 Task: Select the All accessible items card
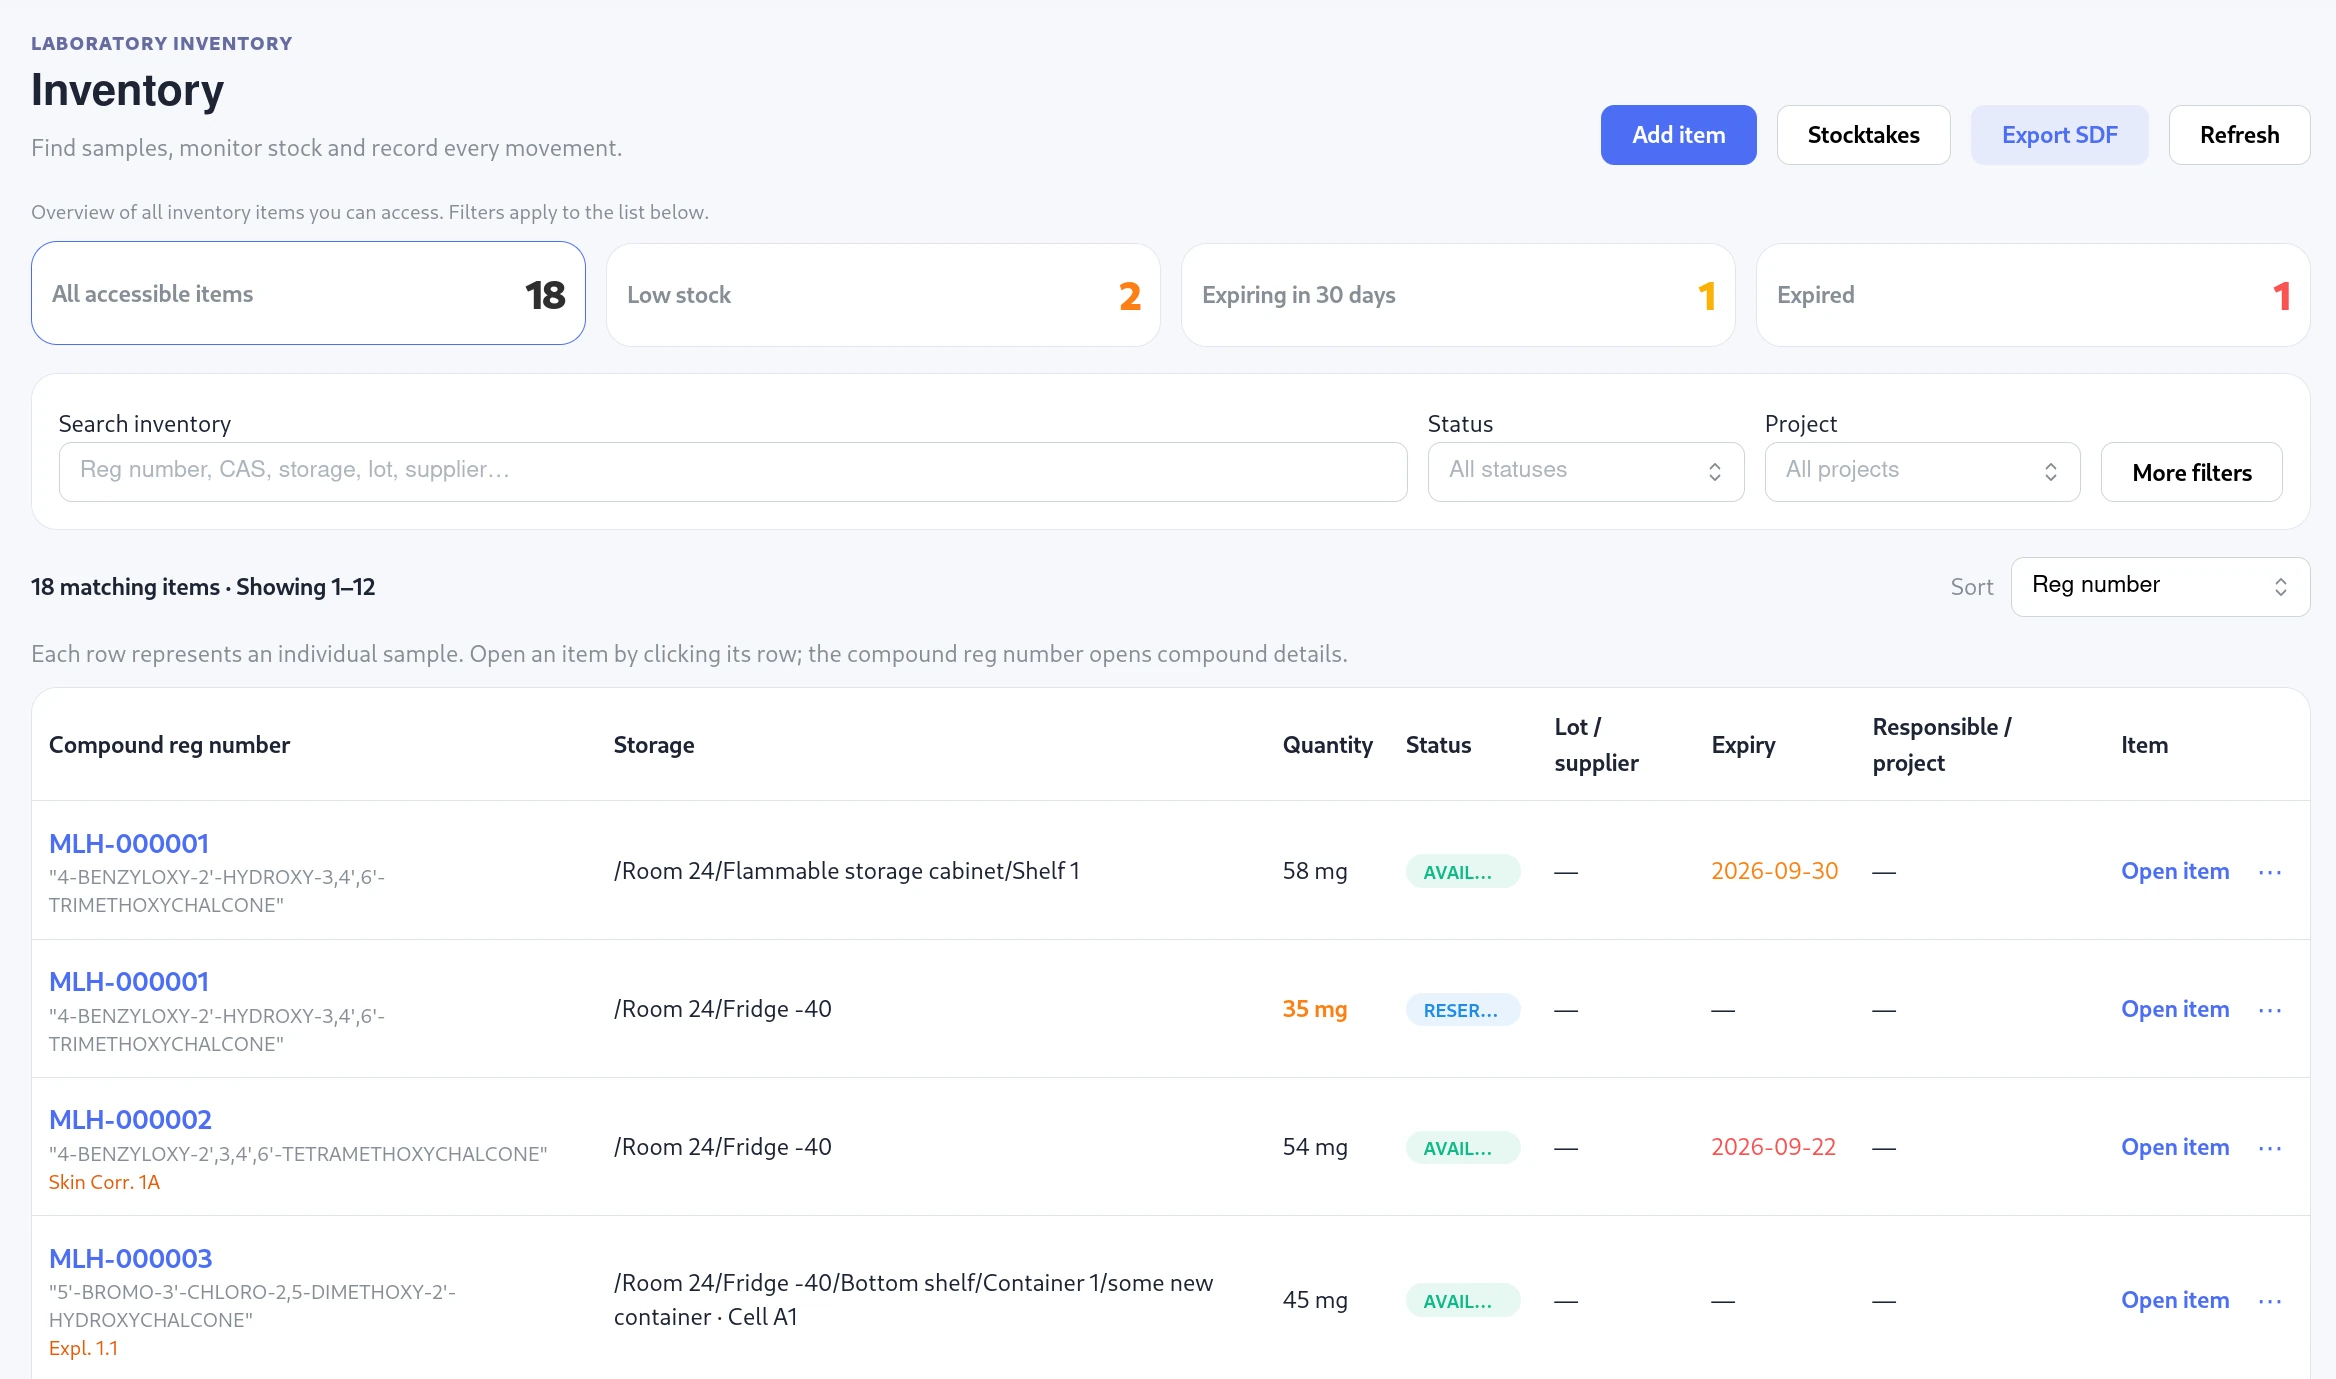[x=308, y=294]
